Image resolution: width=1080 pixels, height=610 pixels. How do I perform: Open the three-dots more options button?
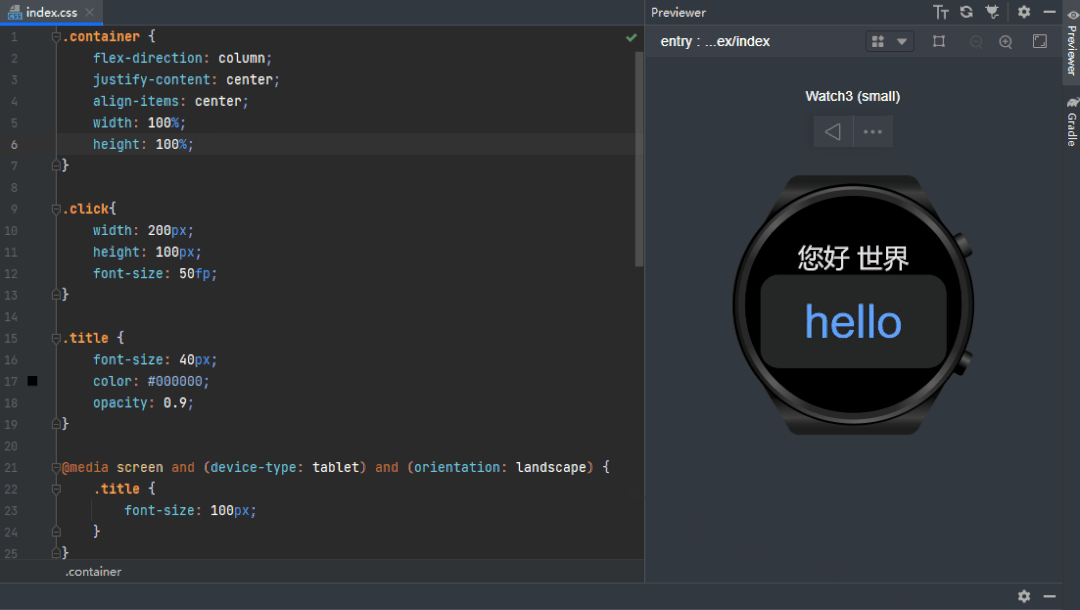(873, 132)
